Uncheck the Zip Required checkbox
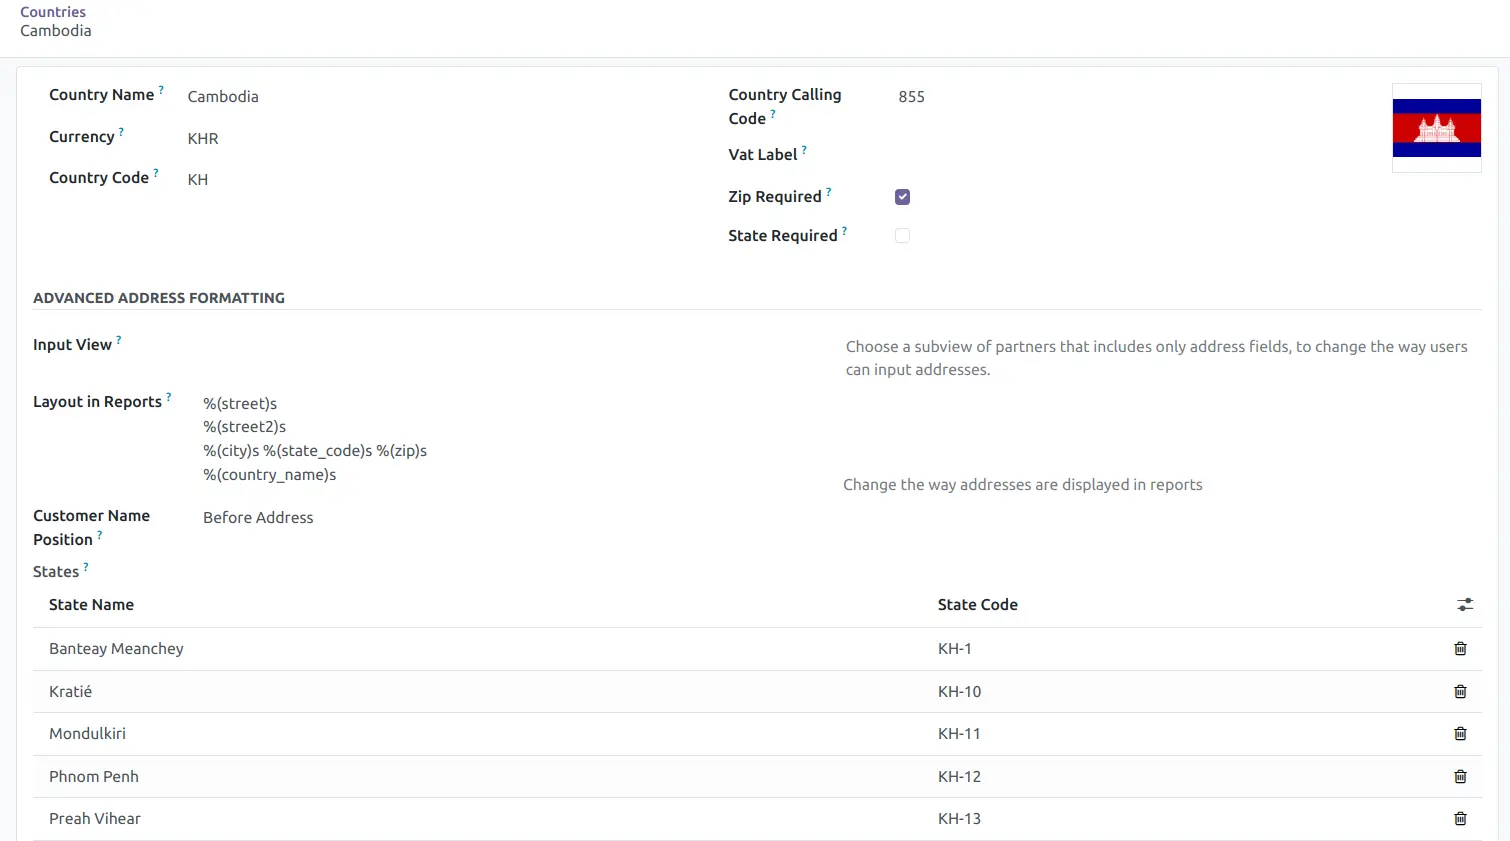This screenshot has height=841, width=1510. 902,197
